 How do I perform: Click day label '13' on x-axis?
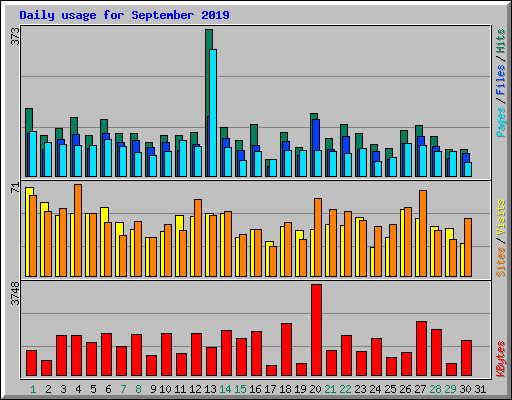click(x=210, y=389)
